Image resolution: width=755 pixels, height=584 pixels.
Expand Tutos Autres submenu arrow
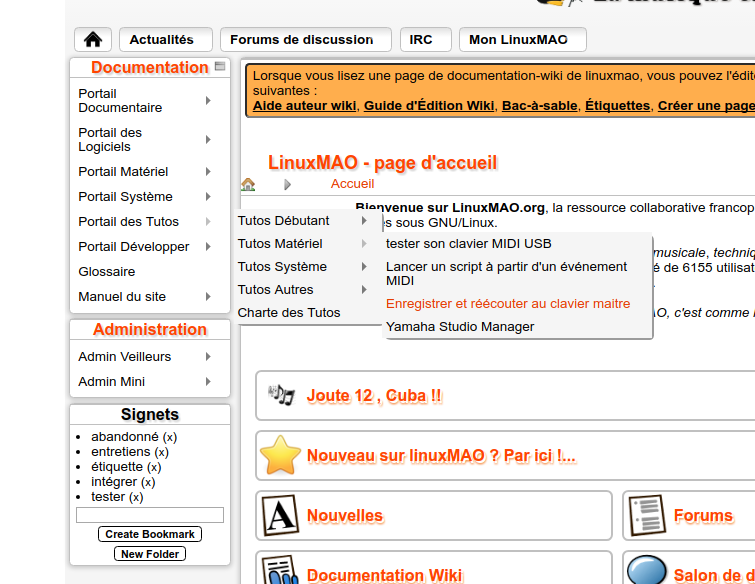pyautogui.click(x=364, y=289)
